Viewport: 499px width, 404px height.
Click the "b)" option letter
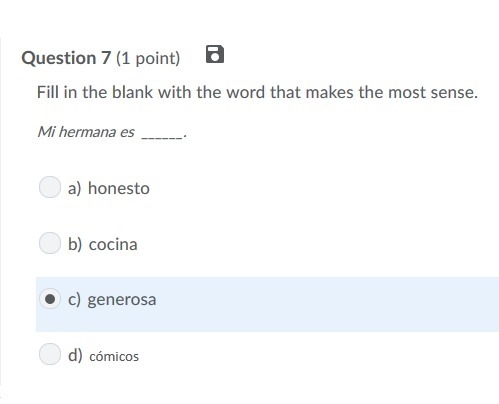click(x=75, y=244)
